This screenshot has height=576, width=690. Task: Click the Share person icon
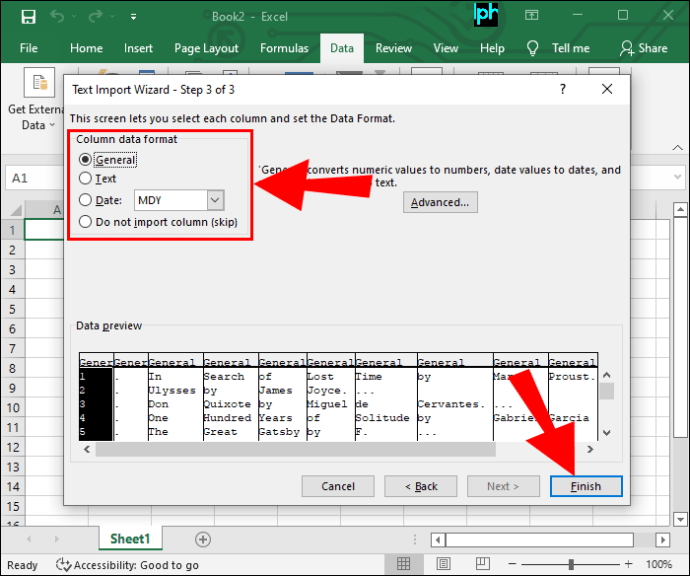pos(627,48)
